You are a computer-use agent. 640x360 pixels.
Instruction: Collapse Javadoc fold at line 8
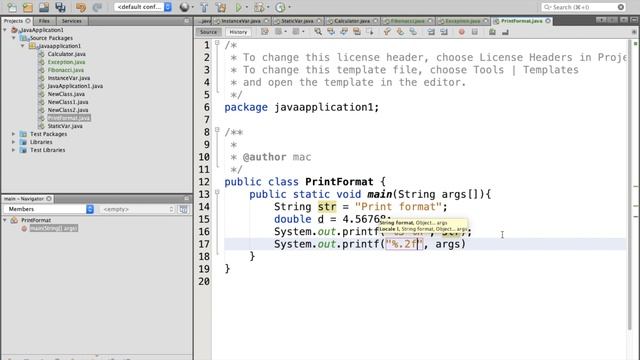tap(217, 129)
